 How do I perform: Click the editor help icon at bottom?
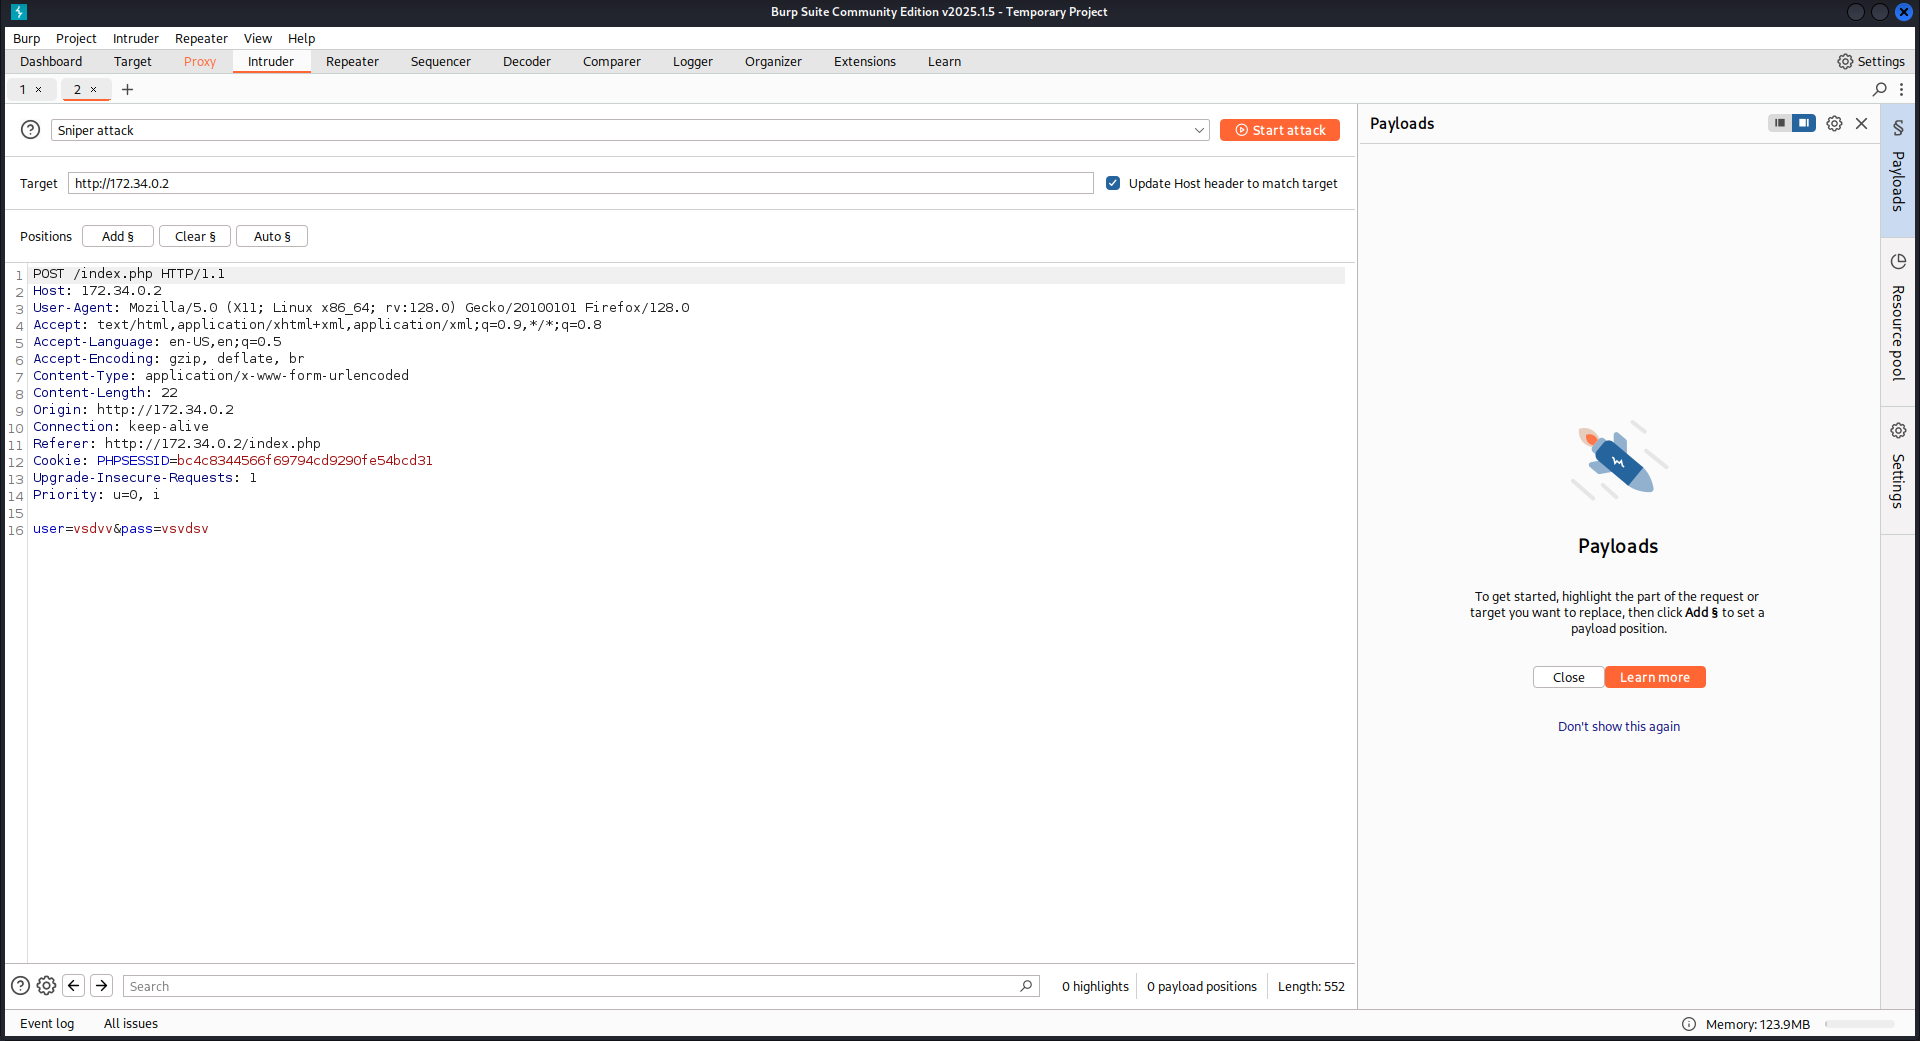pos(20,986)
